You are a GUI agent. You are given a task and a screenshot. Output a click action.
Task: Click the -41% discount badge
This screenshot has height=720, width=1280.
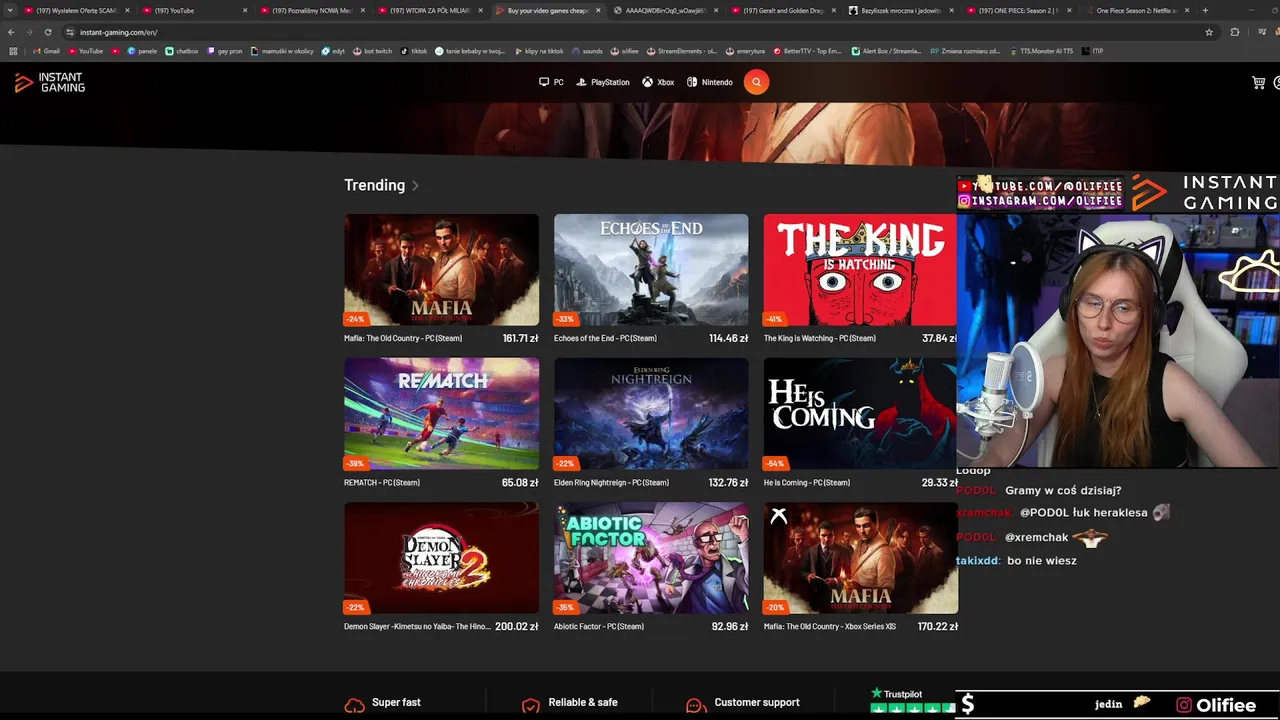pyautogui.click(x=775, y=320)
